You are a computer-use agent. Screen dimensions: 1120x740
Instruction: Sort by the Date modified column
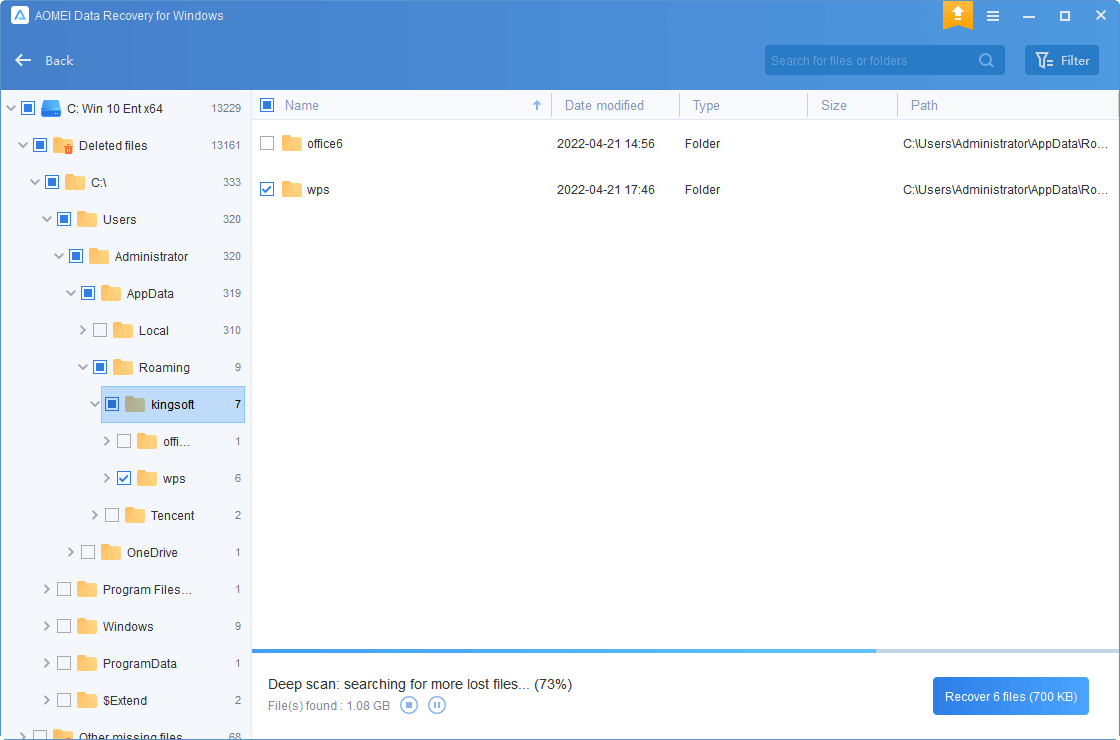point(604,105)
